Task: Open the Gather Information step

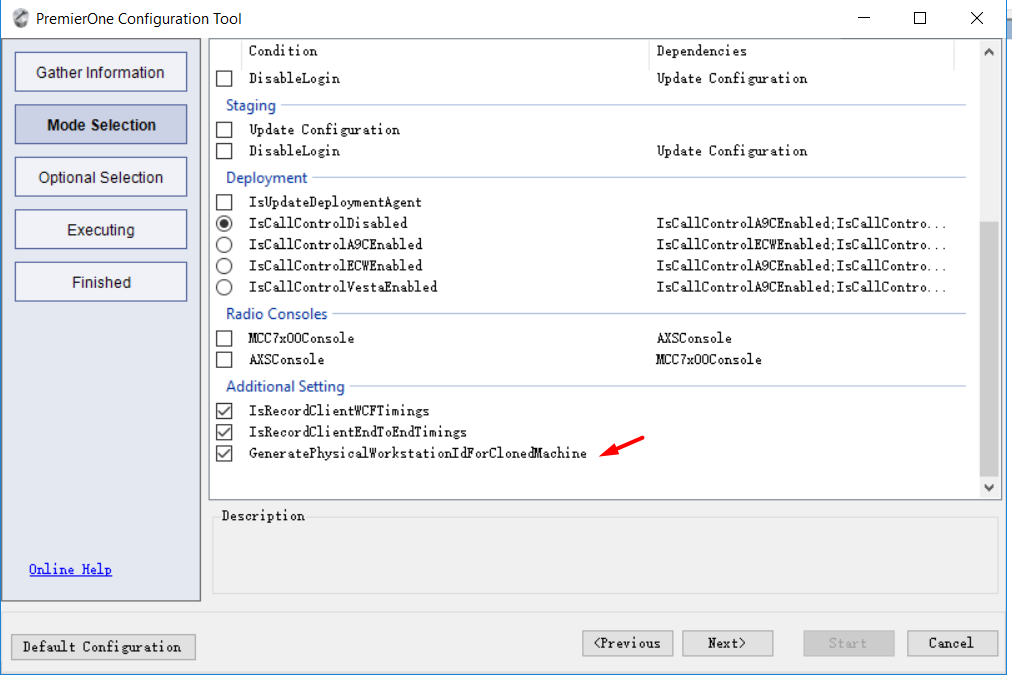Action: coord(101,72)
